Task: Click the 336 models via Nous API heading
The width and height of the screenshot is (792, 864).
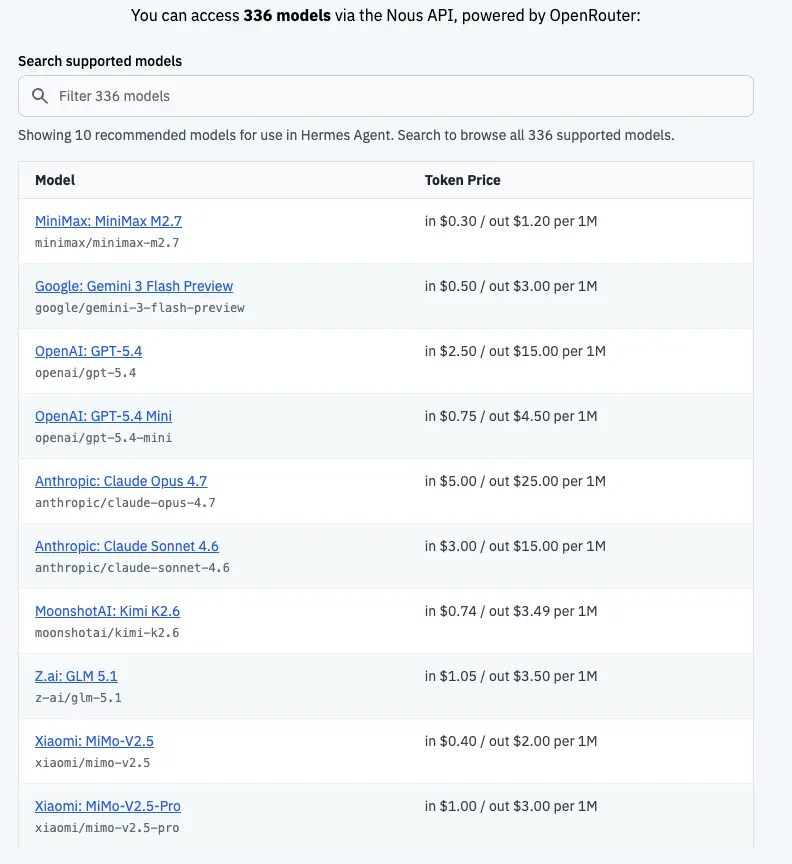Action: coord(386,15)
